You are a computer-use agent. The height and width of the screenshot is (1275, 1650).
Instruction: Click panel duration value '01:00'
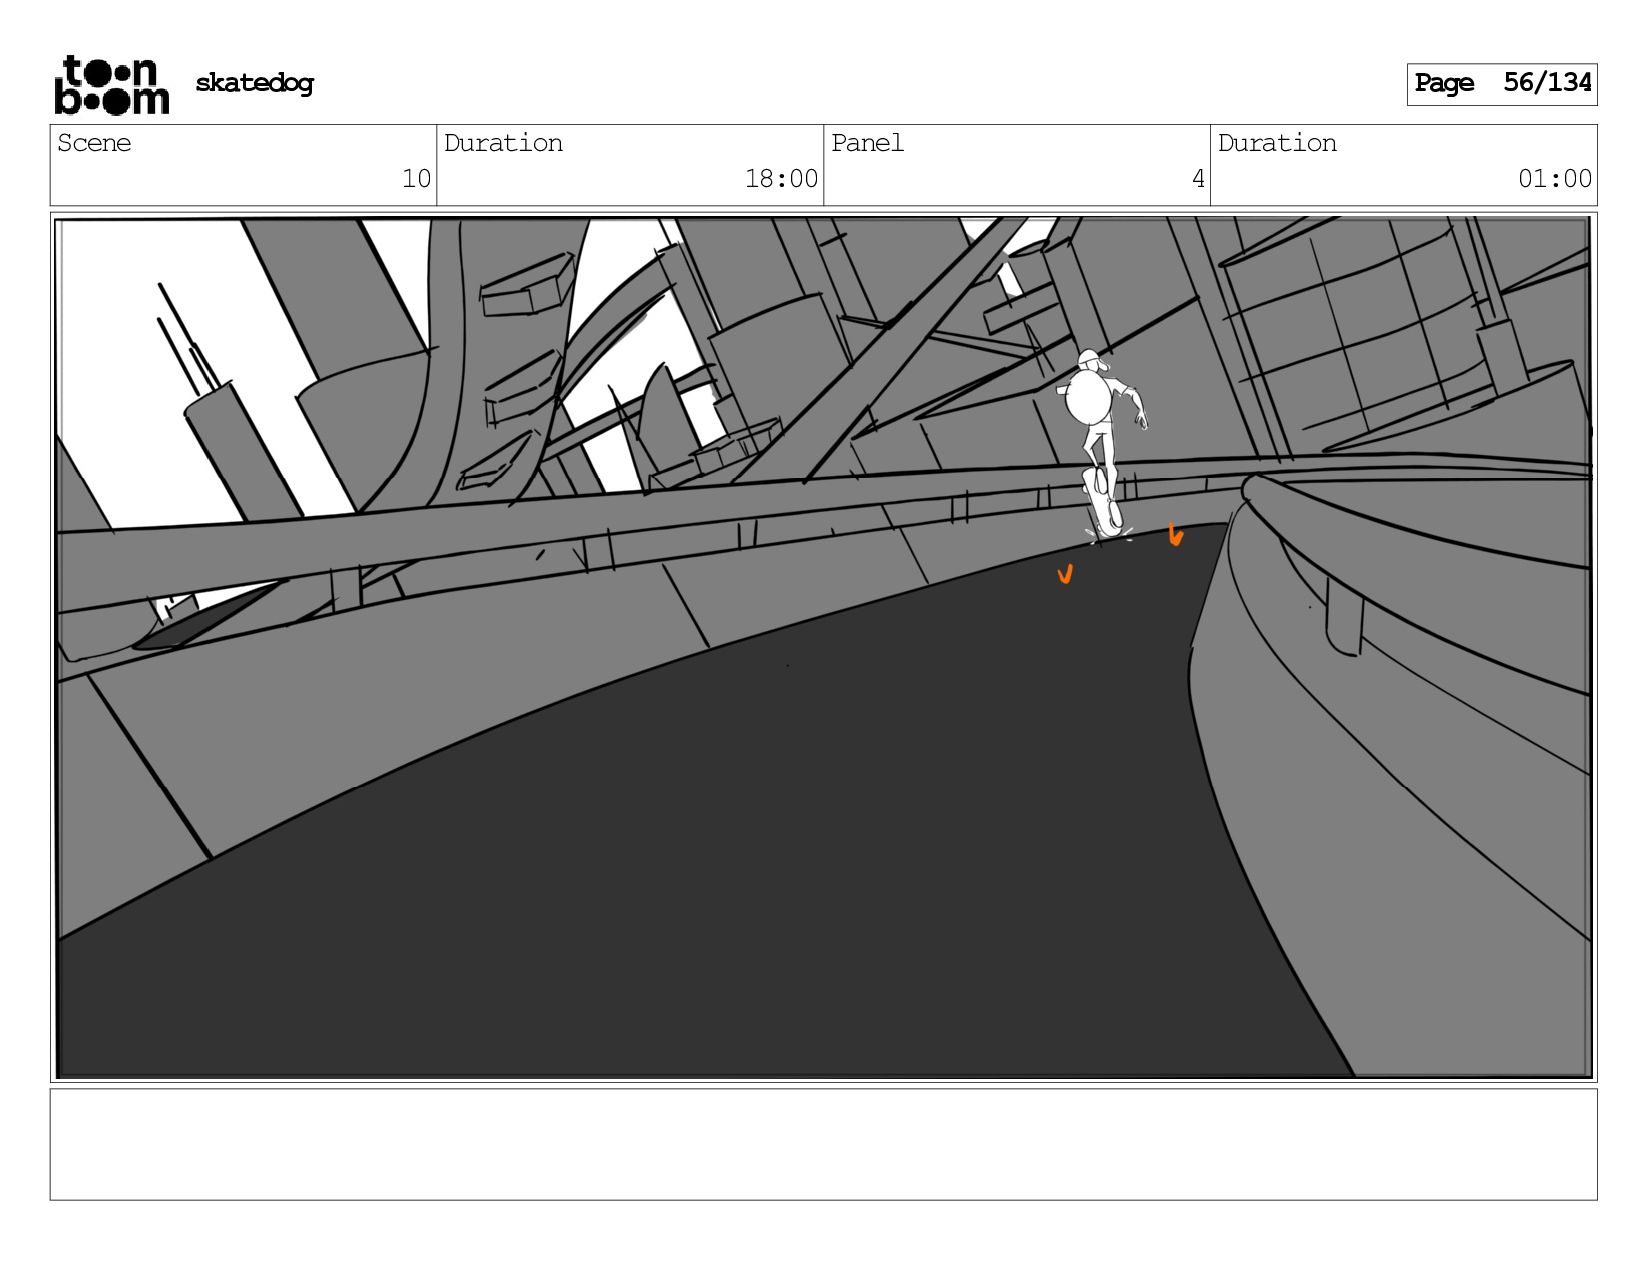click(1555, 179)
